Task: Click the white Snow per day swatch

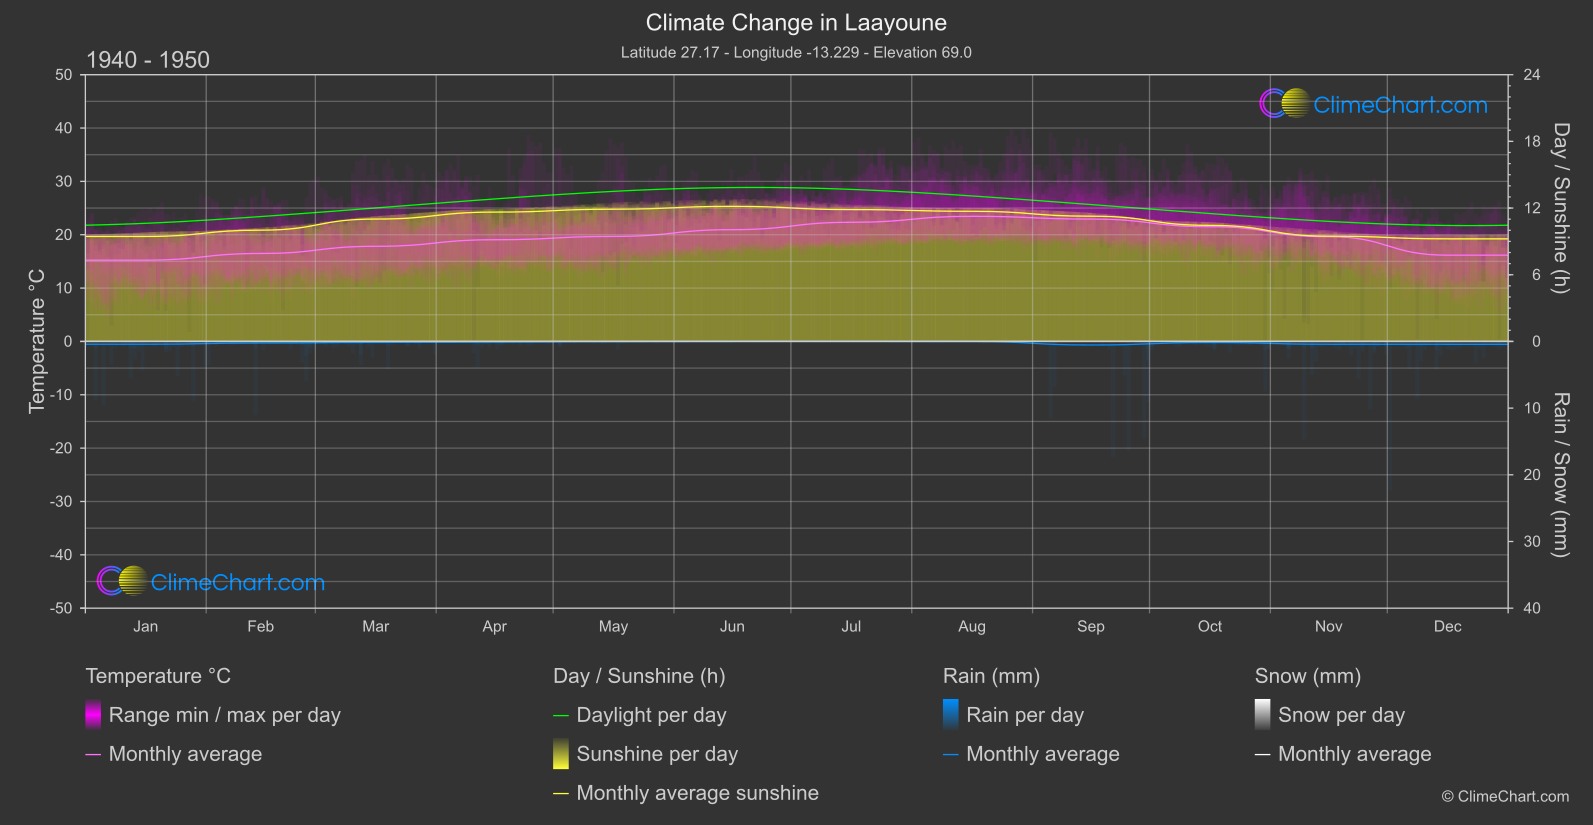Action: (1263, 714)
